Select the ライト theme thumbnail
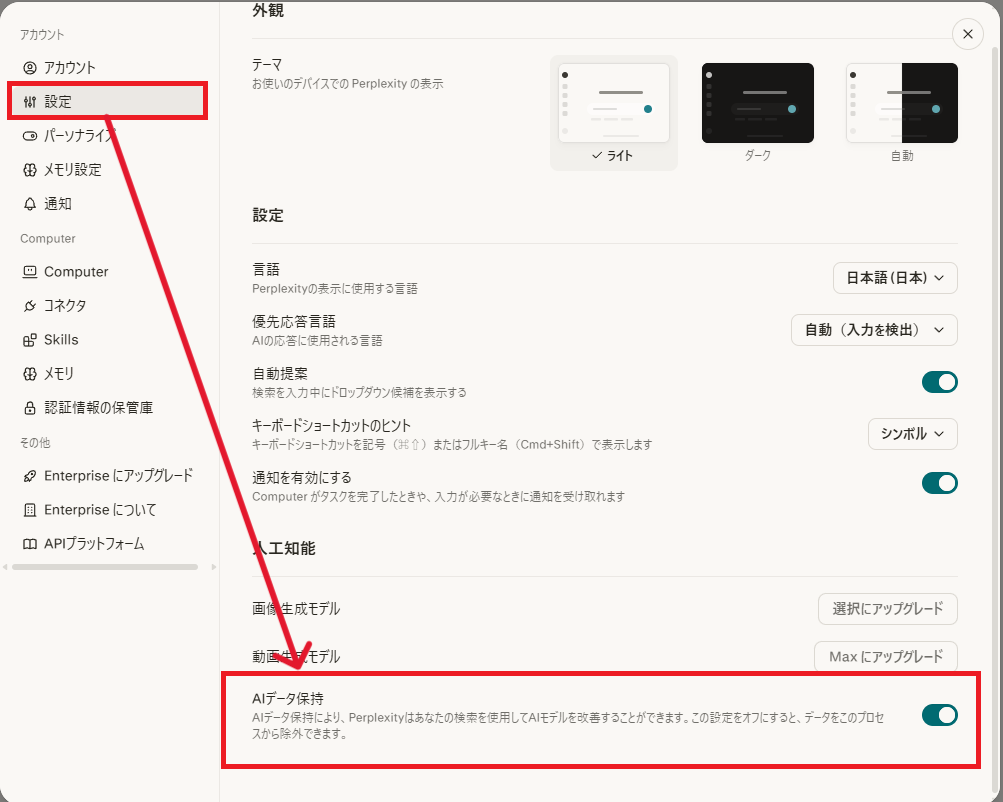1003x802 pixels. (613, 103)
